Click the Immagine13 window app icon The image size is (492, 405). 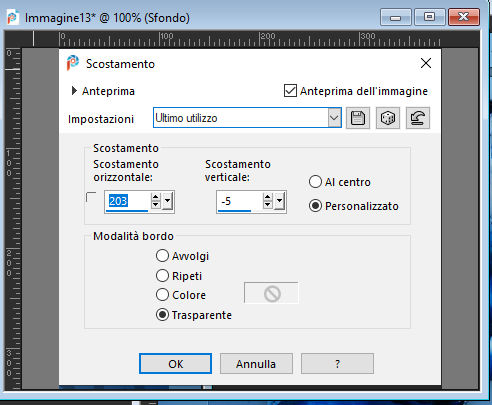click(x=13, y=17)
